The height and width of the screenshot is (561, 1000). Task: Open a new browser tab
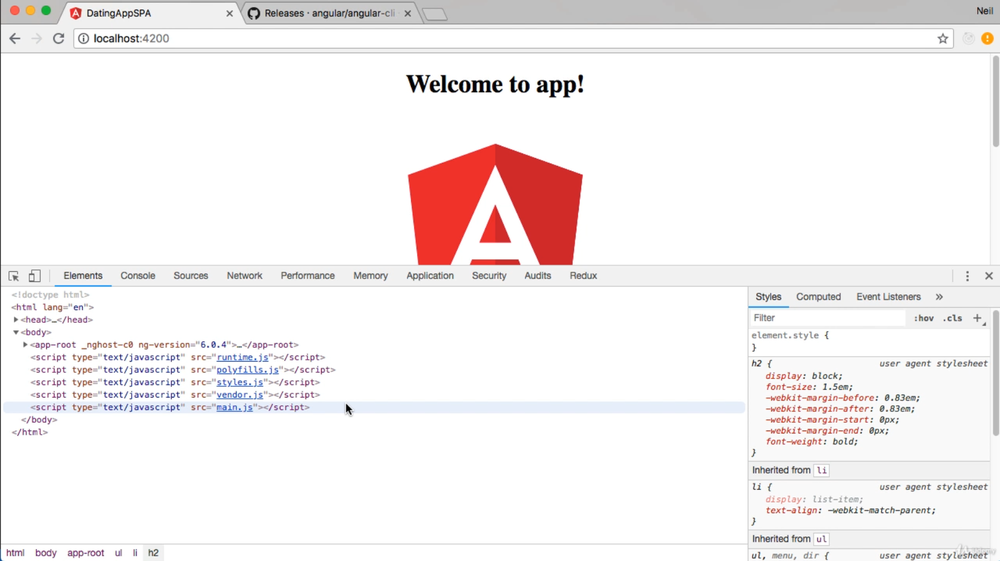point(435,14)
